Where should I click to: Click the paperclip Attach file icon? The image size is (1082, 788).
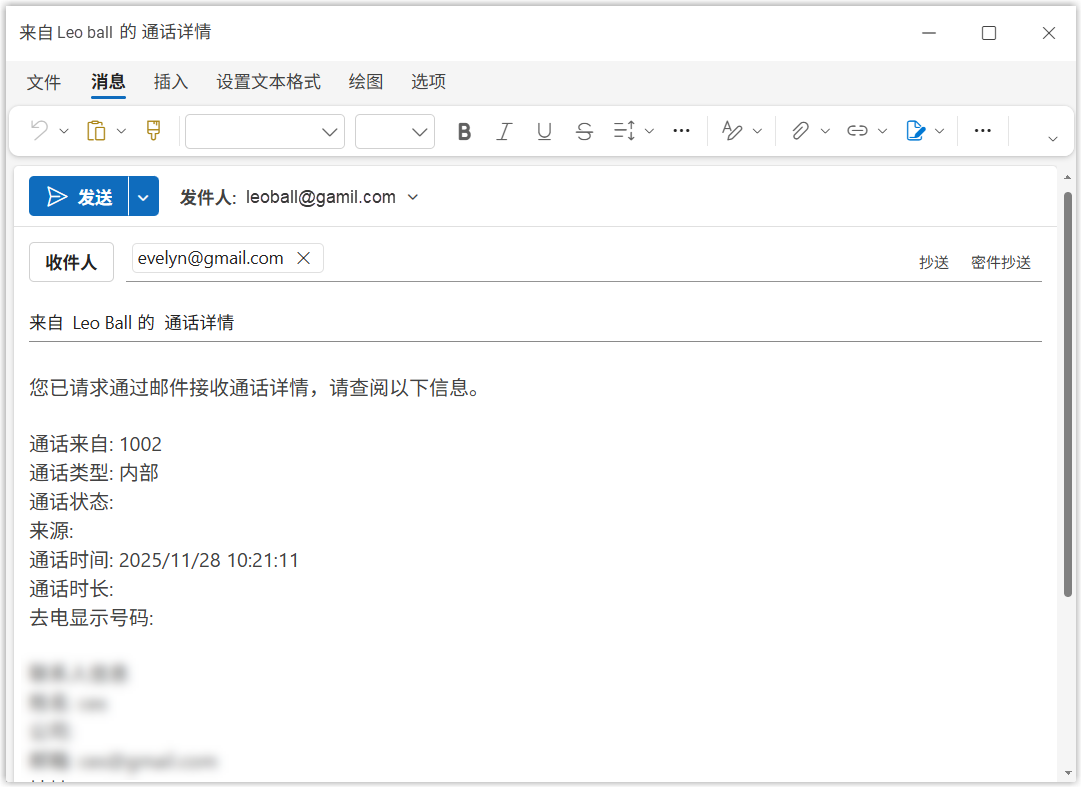tap(800, 131)
